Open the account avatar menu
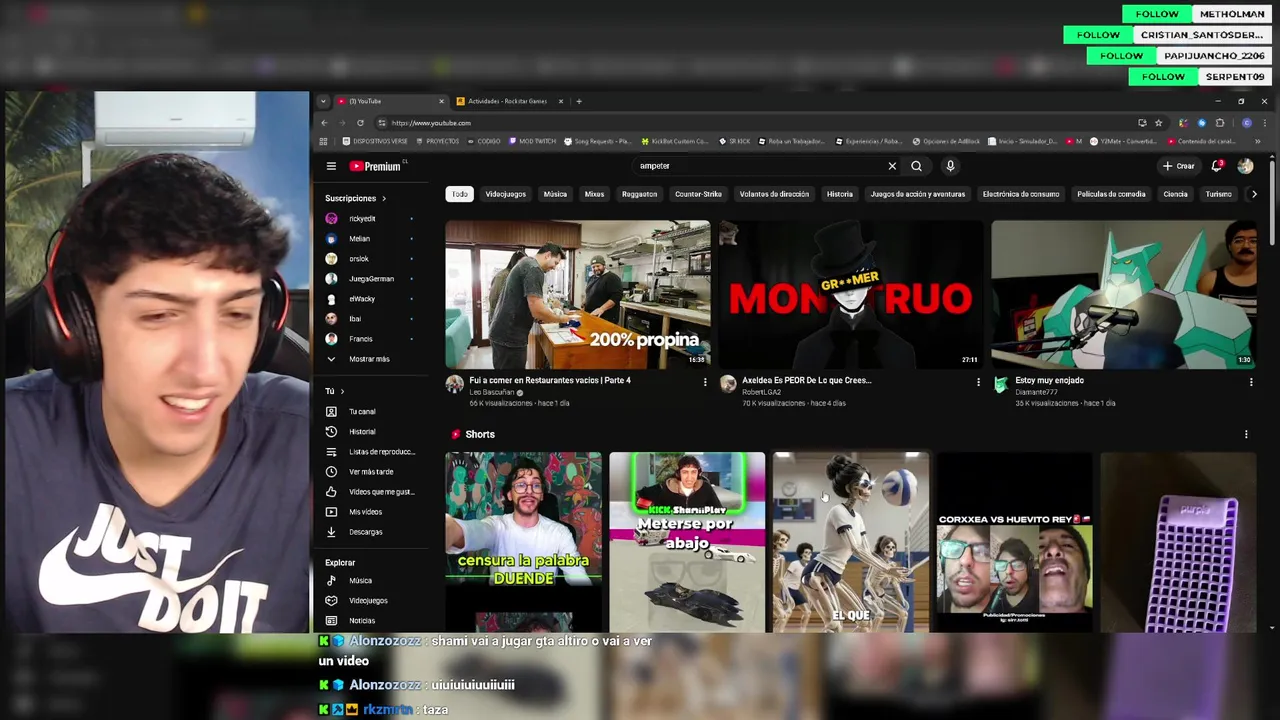This screenshot has width=1280, height=720. (x=1245, y=166)
